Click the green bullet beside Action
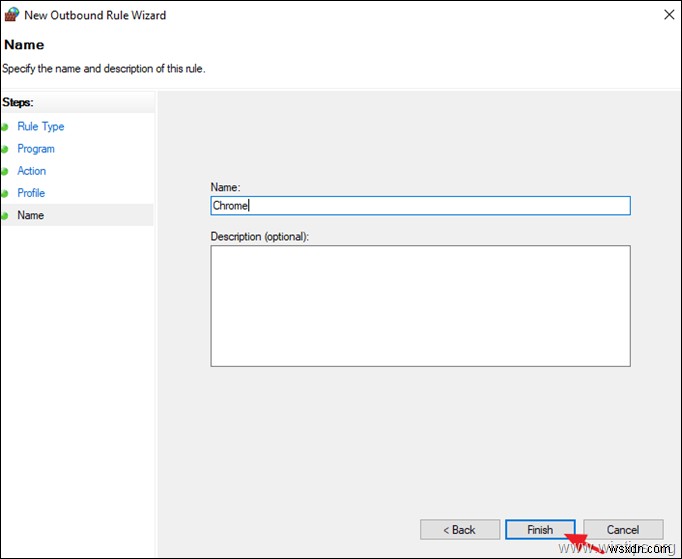Viewport: 682px width, 559px height. click(x=5, y=172)
